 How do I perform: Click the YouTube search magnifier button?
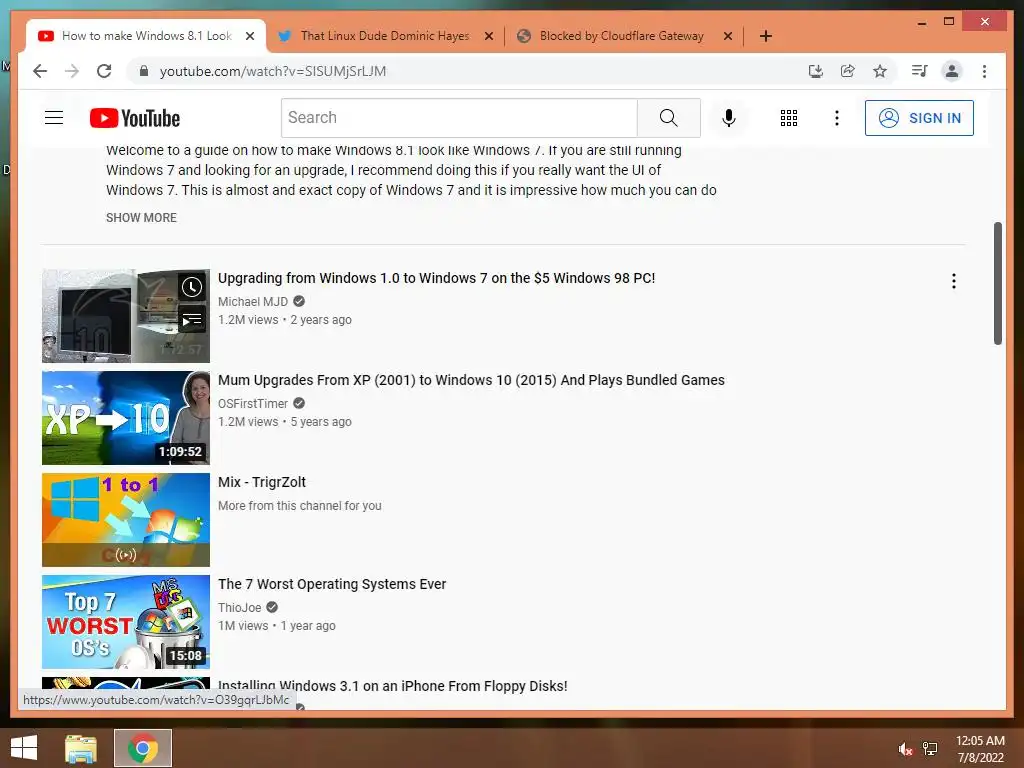[x=669, y=118]
